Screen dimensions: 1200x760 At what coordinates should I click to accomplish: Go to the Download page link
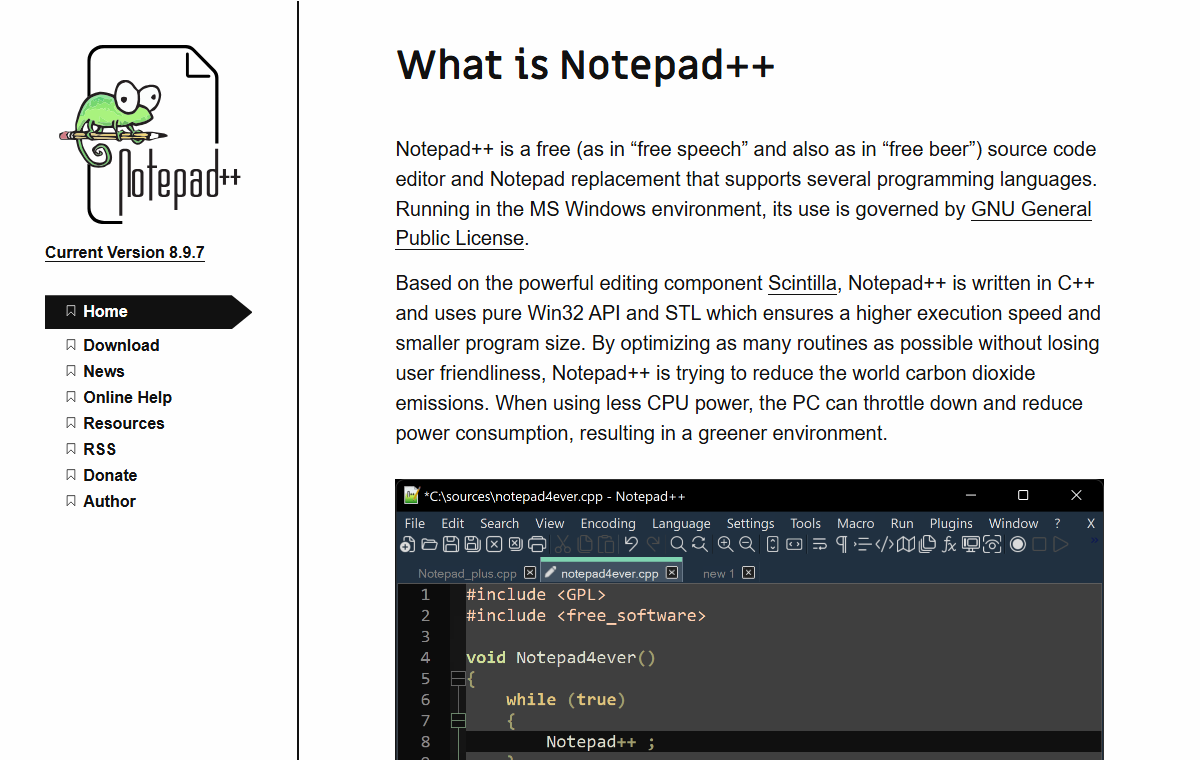121,345
